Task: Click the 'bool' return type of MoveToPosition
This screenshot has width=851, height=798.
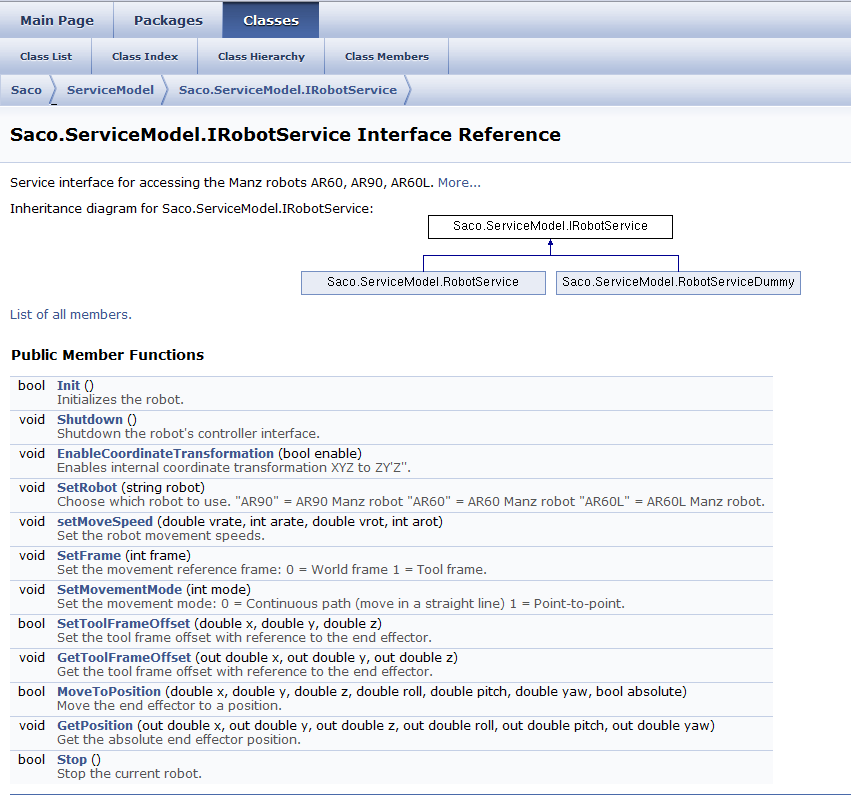Action: 31,692
